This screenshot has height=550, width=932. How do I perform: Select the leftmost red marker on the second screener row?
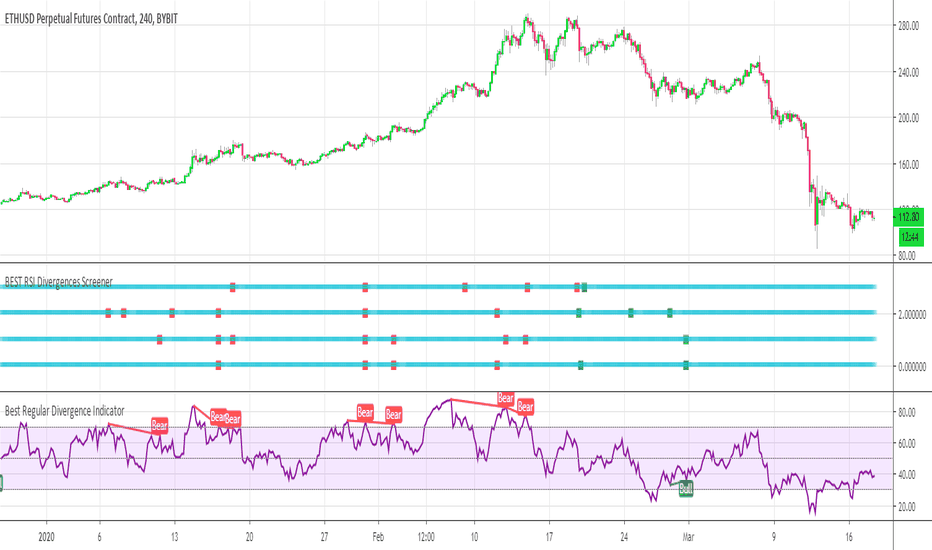tap(108, 313)
